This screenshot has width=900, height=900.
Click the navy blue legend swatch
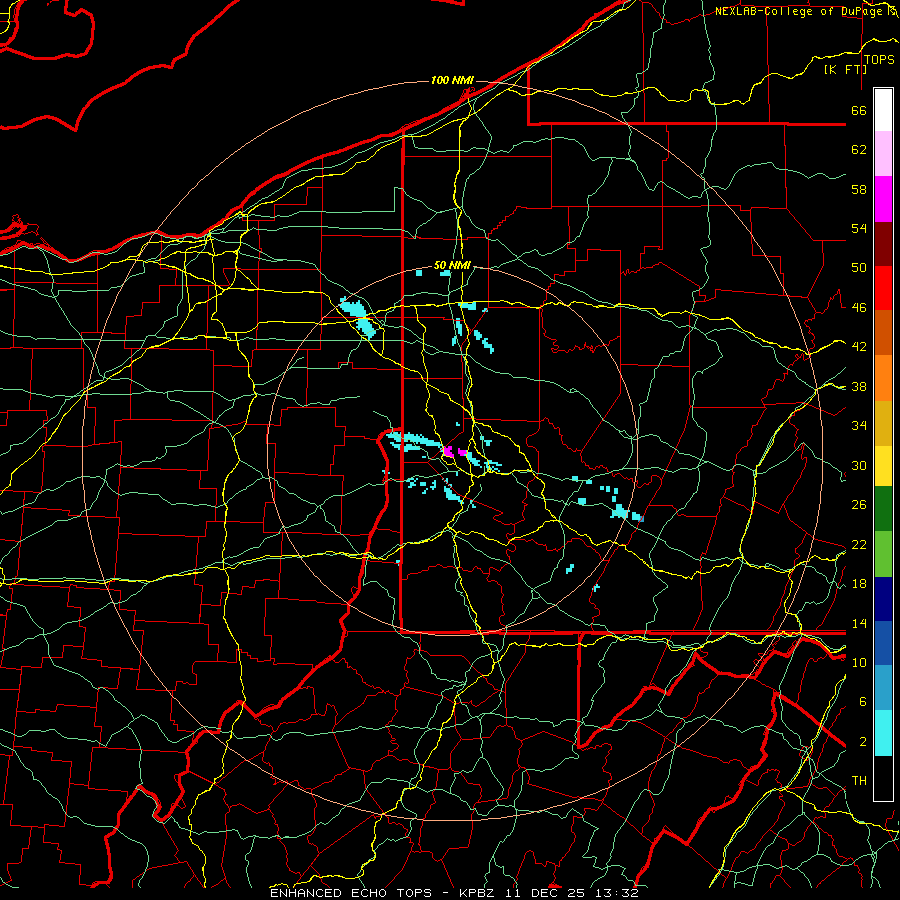coord(883,599)
